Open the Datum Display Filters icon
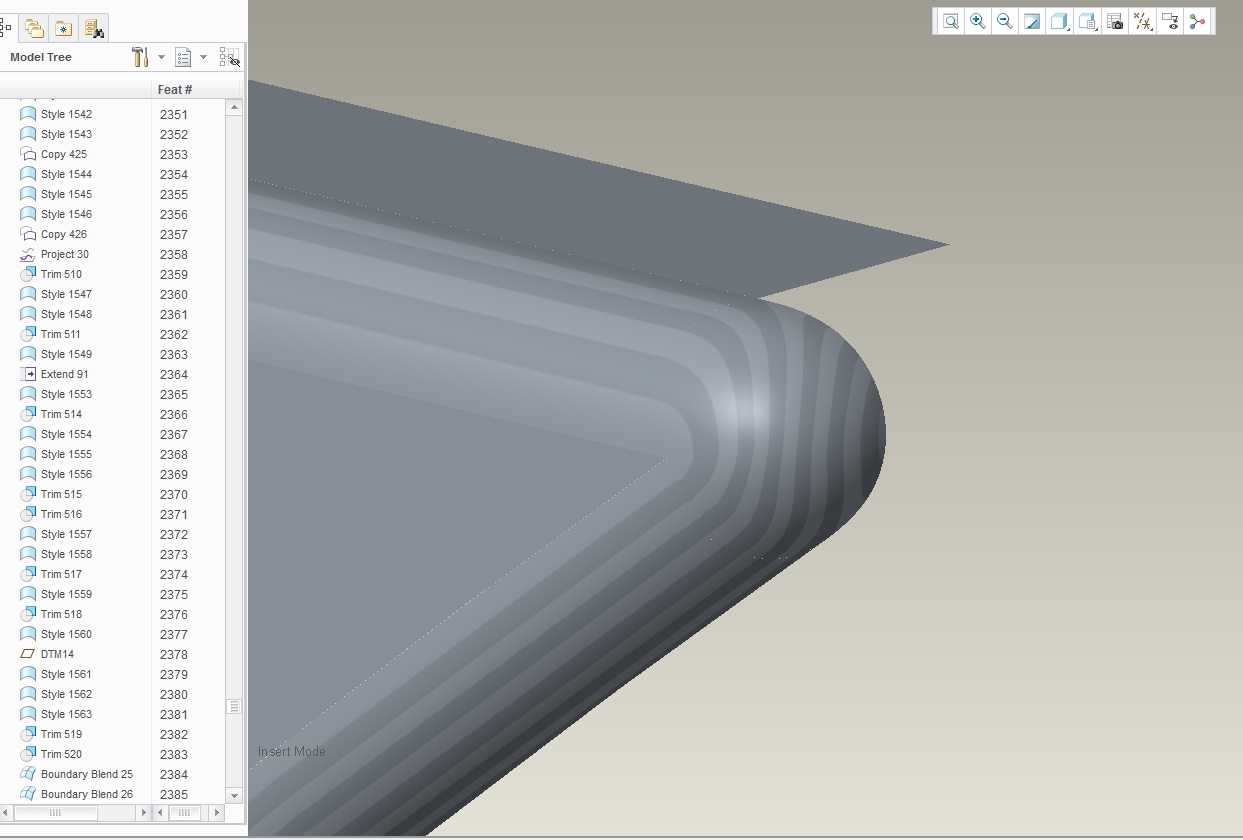 click(1143, 21)
